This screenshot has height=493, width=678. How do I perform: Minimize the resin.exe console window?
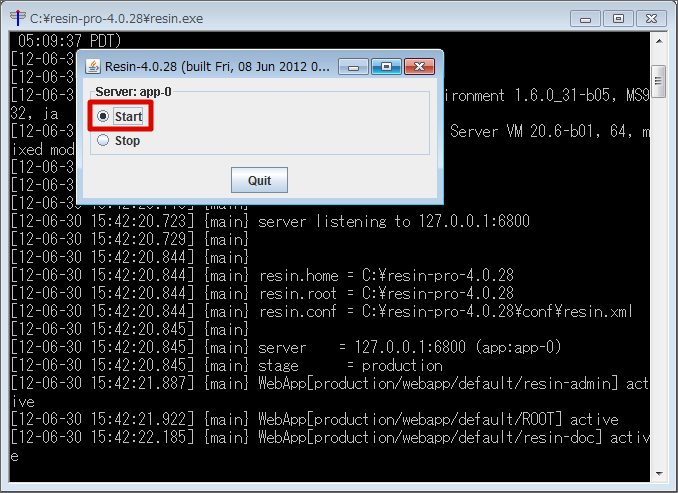point(585,19)
